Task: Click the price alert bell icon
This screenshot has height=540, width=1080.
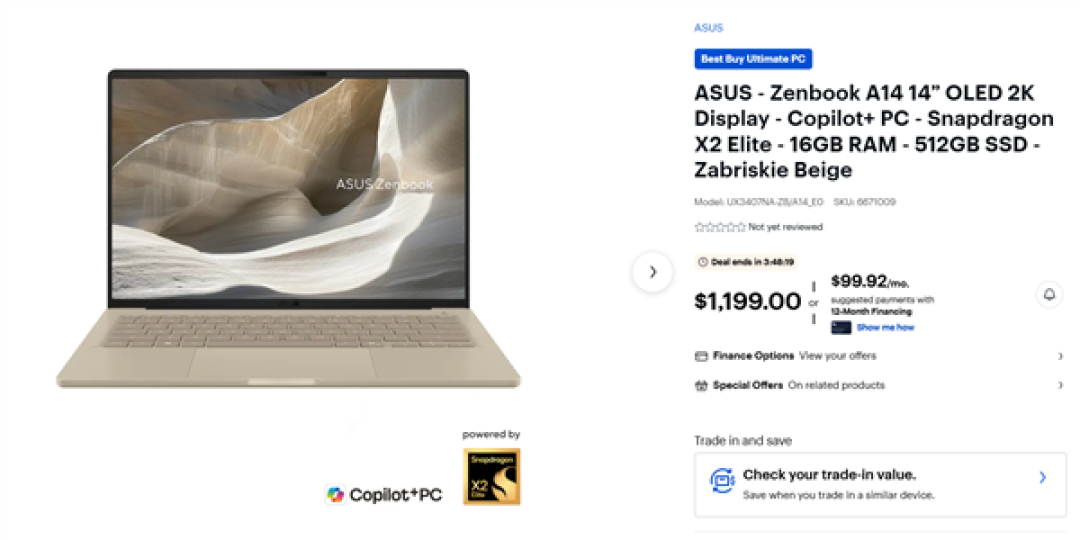Action: pyautogui.click(x=1049, y=295)
